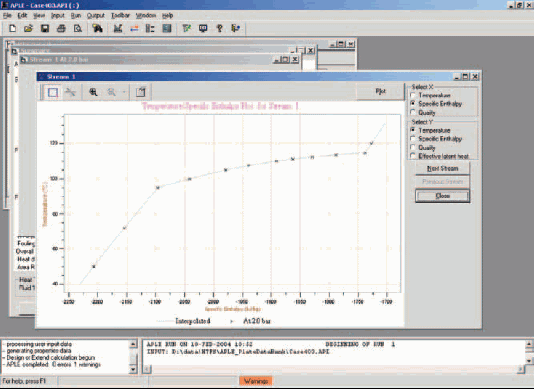This screenshot has height=389, width=534.
Task: Select Effective latent heat under Select Y
Action: [413, 156]
